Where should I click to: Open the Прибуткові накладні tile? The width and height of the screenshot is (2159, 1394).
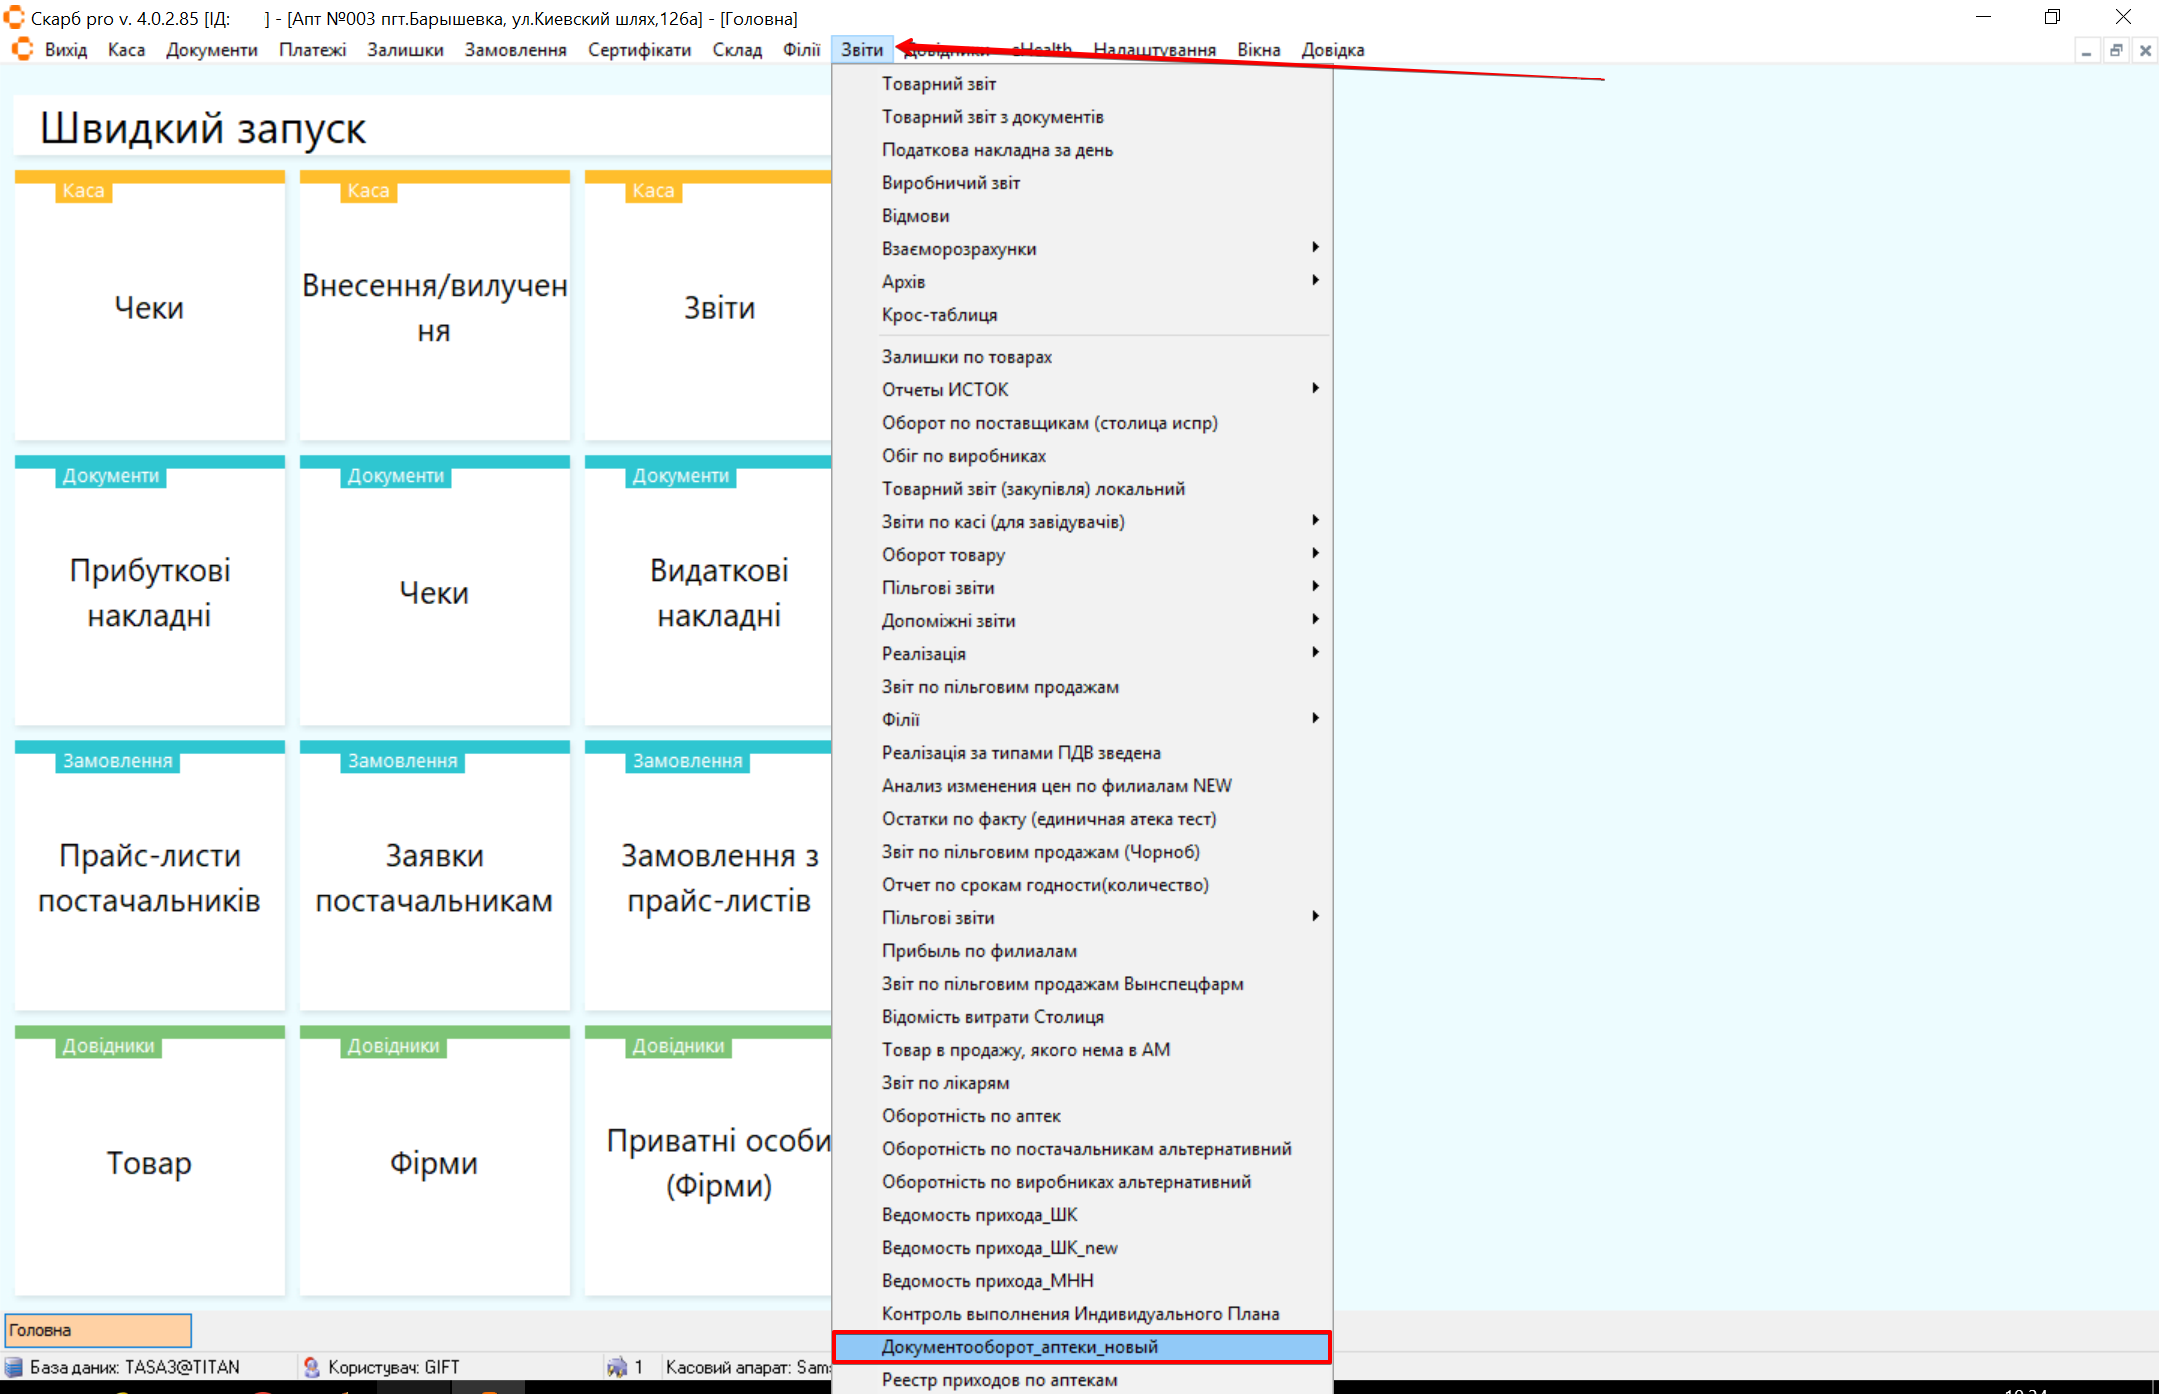point(149,592)
